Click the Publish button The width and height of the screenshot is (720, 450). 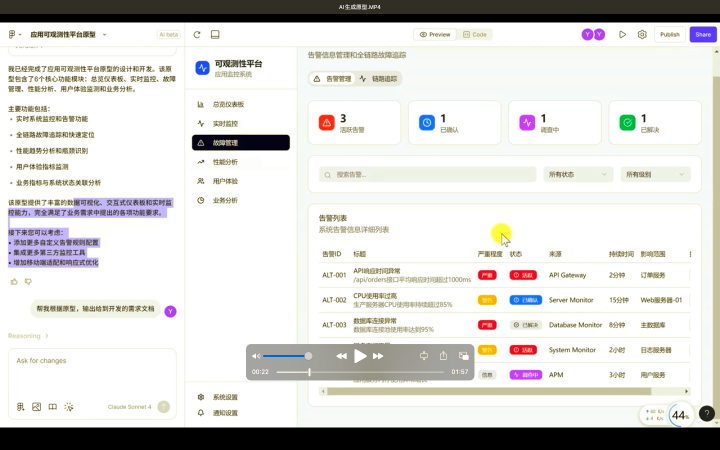(669, 34)
